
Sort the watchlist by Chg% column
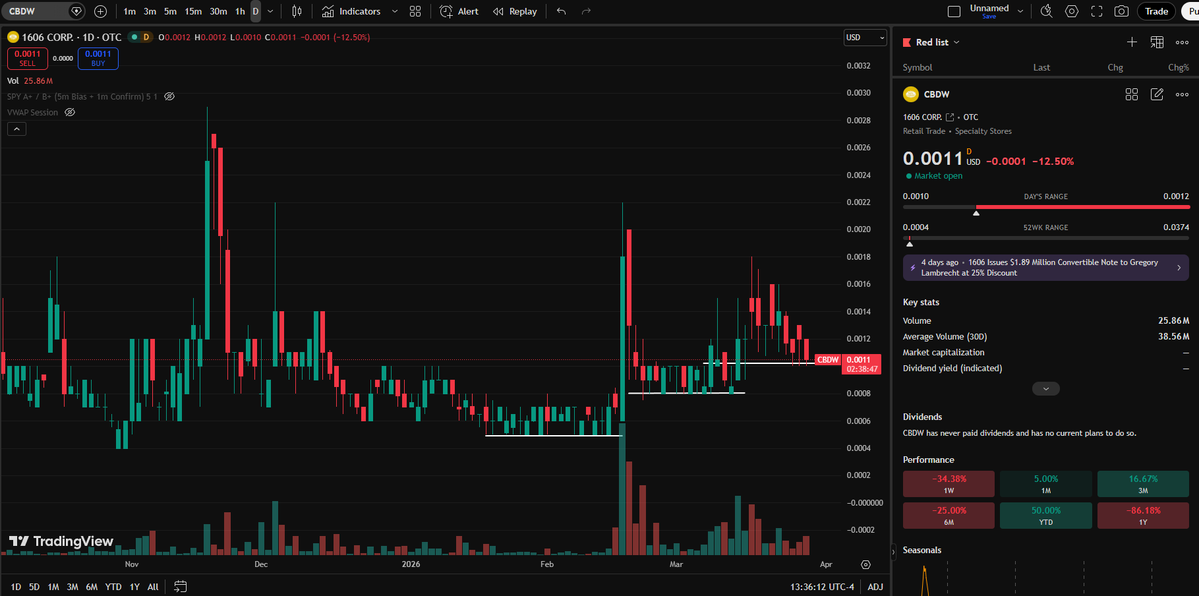pyautogui.click(x=1178, y=67)
